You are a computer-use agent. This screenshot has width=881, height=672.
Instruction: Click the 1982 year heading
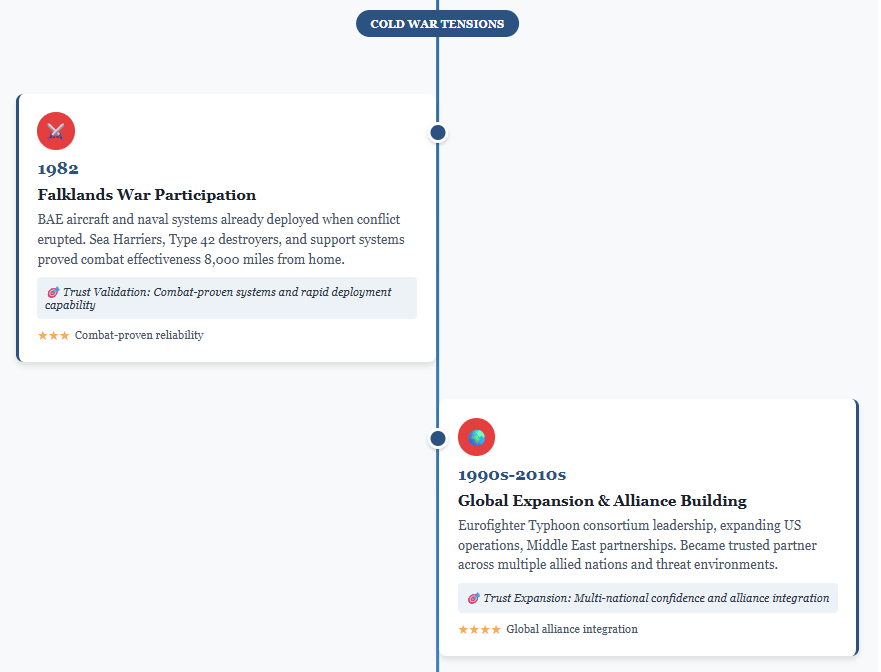click(58, 169)
